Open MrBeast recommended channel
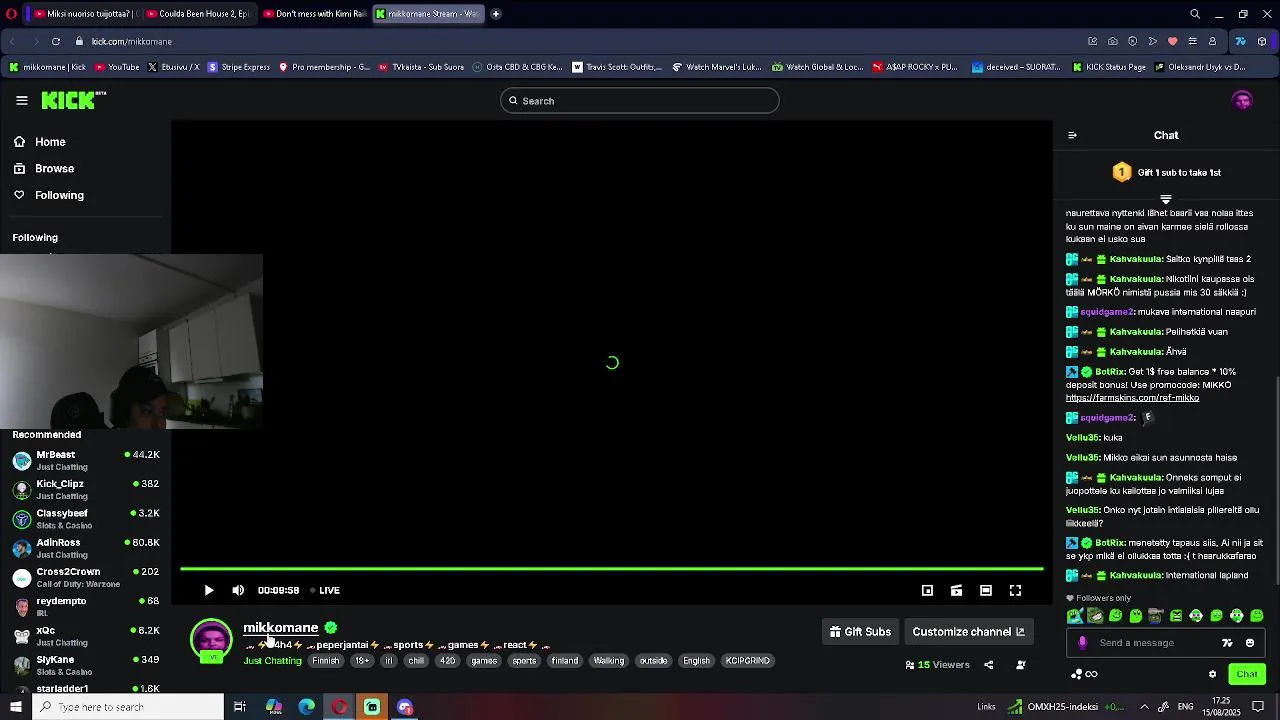The image size is (1280, 720). pos(86,460)
